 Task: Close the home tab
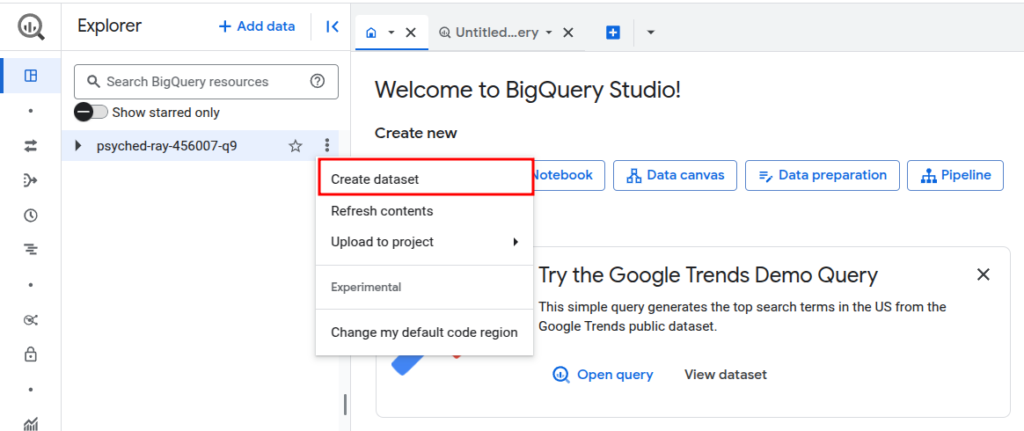[411, 33]
